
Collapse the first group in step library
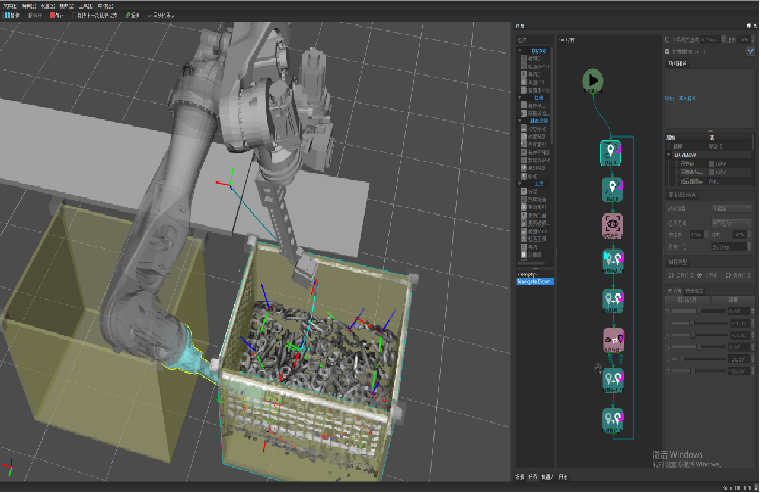pyautogui.click(x=522, y=51)
